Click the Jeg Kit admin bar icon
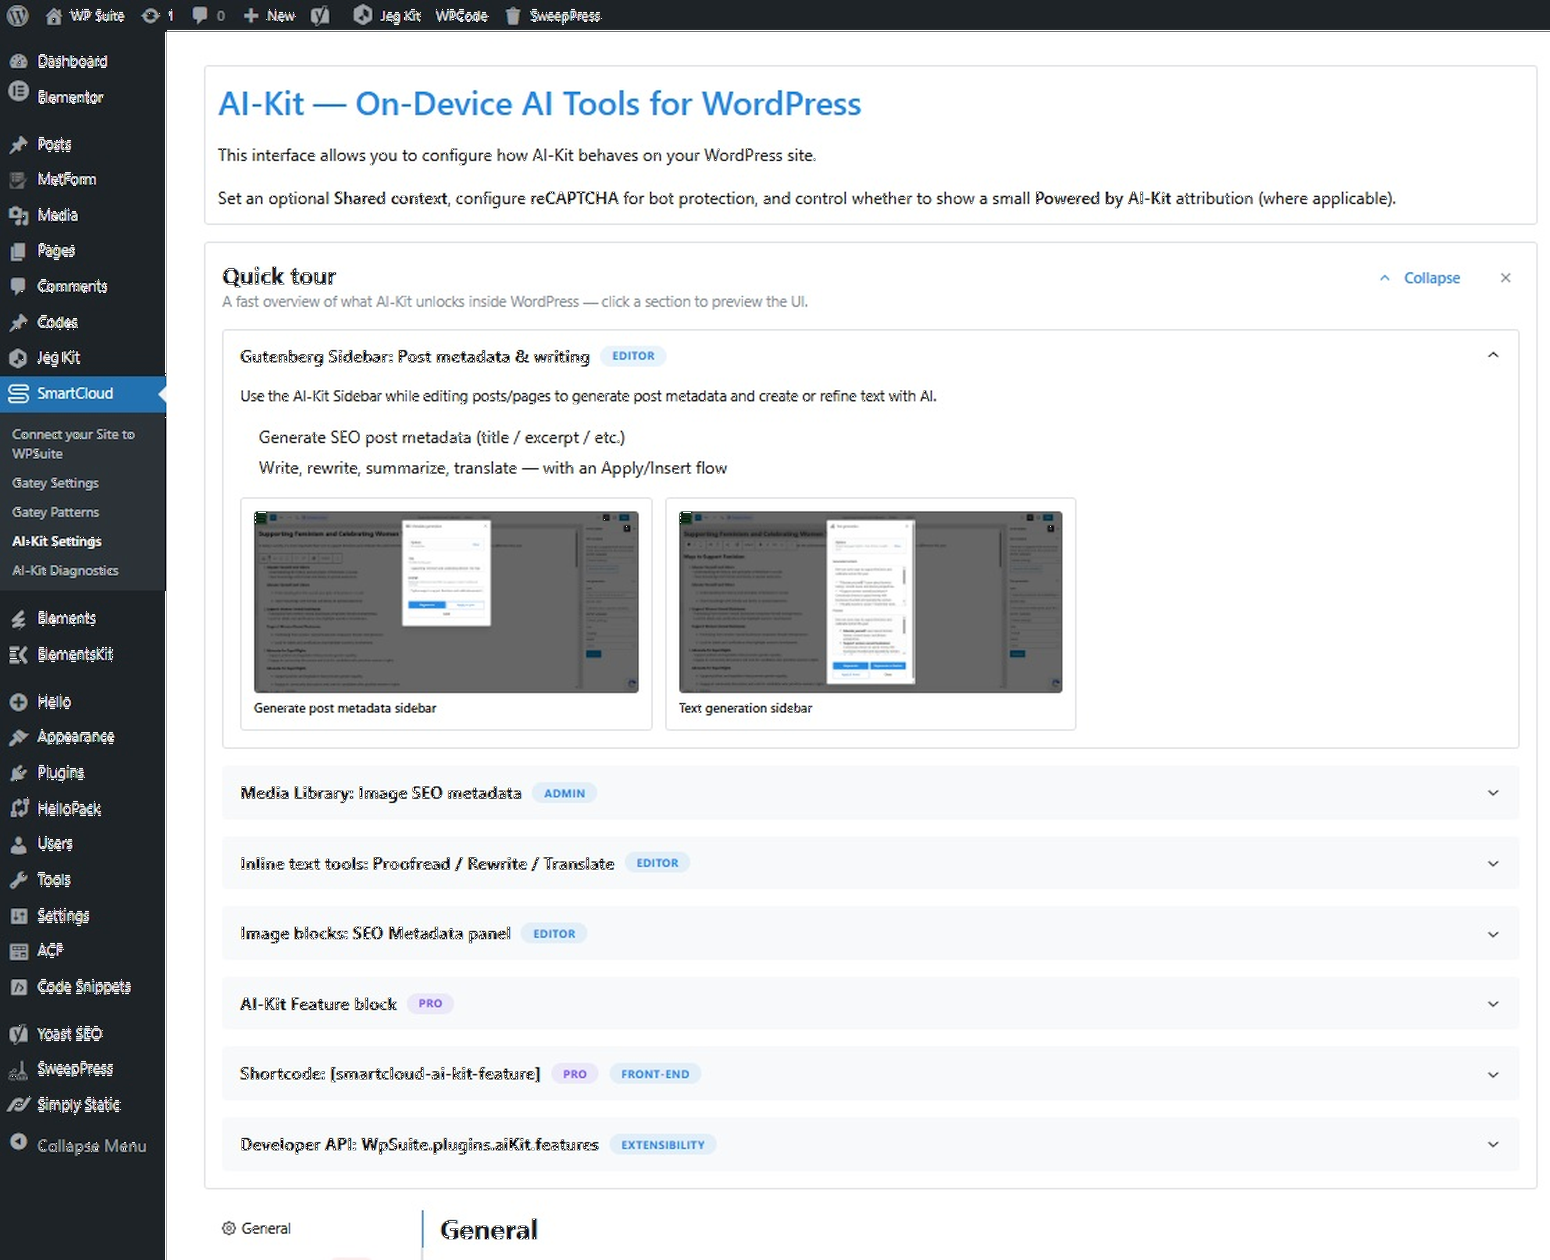Image resolution: width=1550 pixels, height=1260 pixels. click(363, 15)
